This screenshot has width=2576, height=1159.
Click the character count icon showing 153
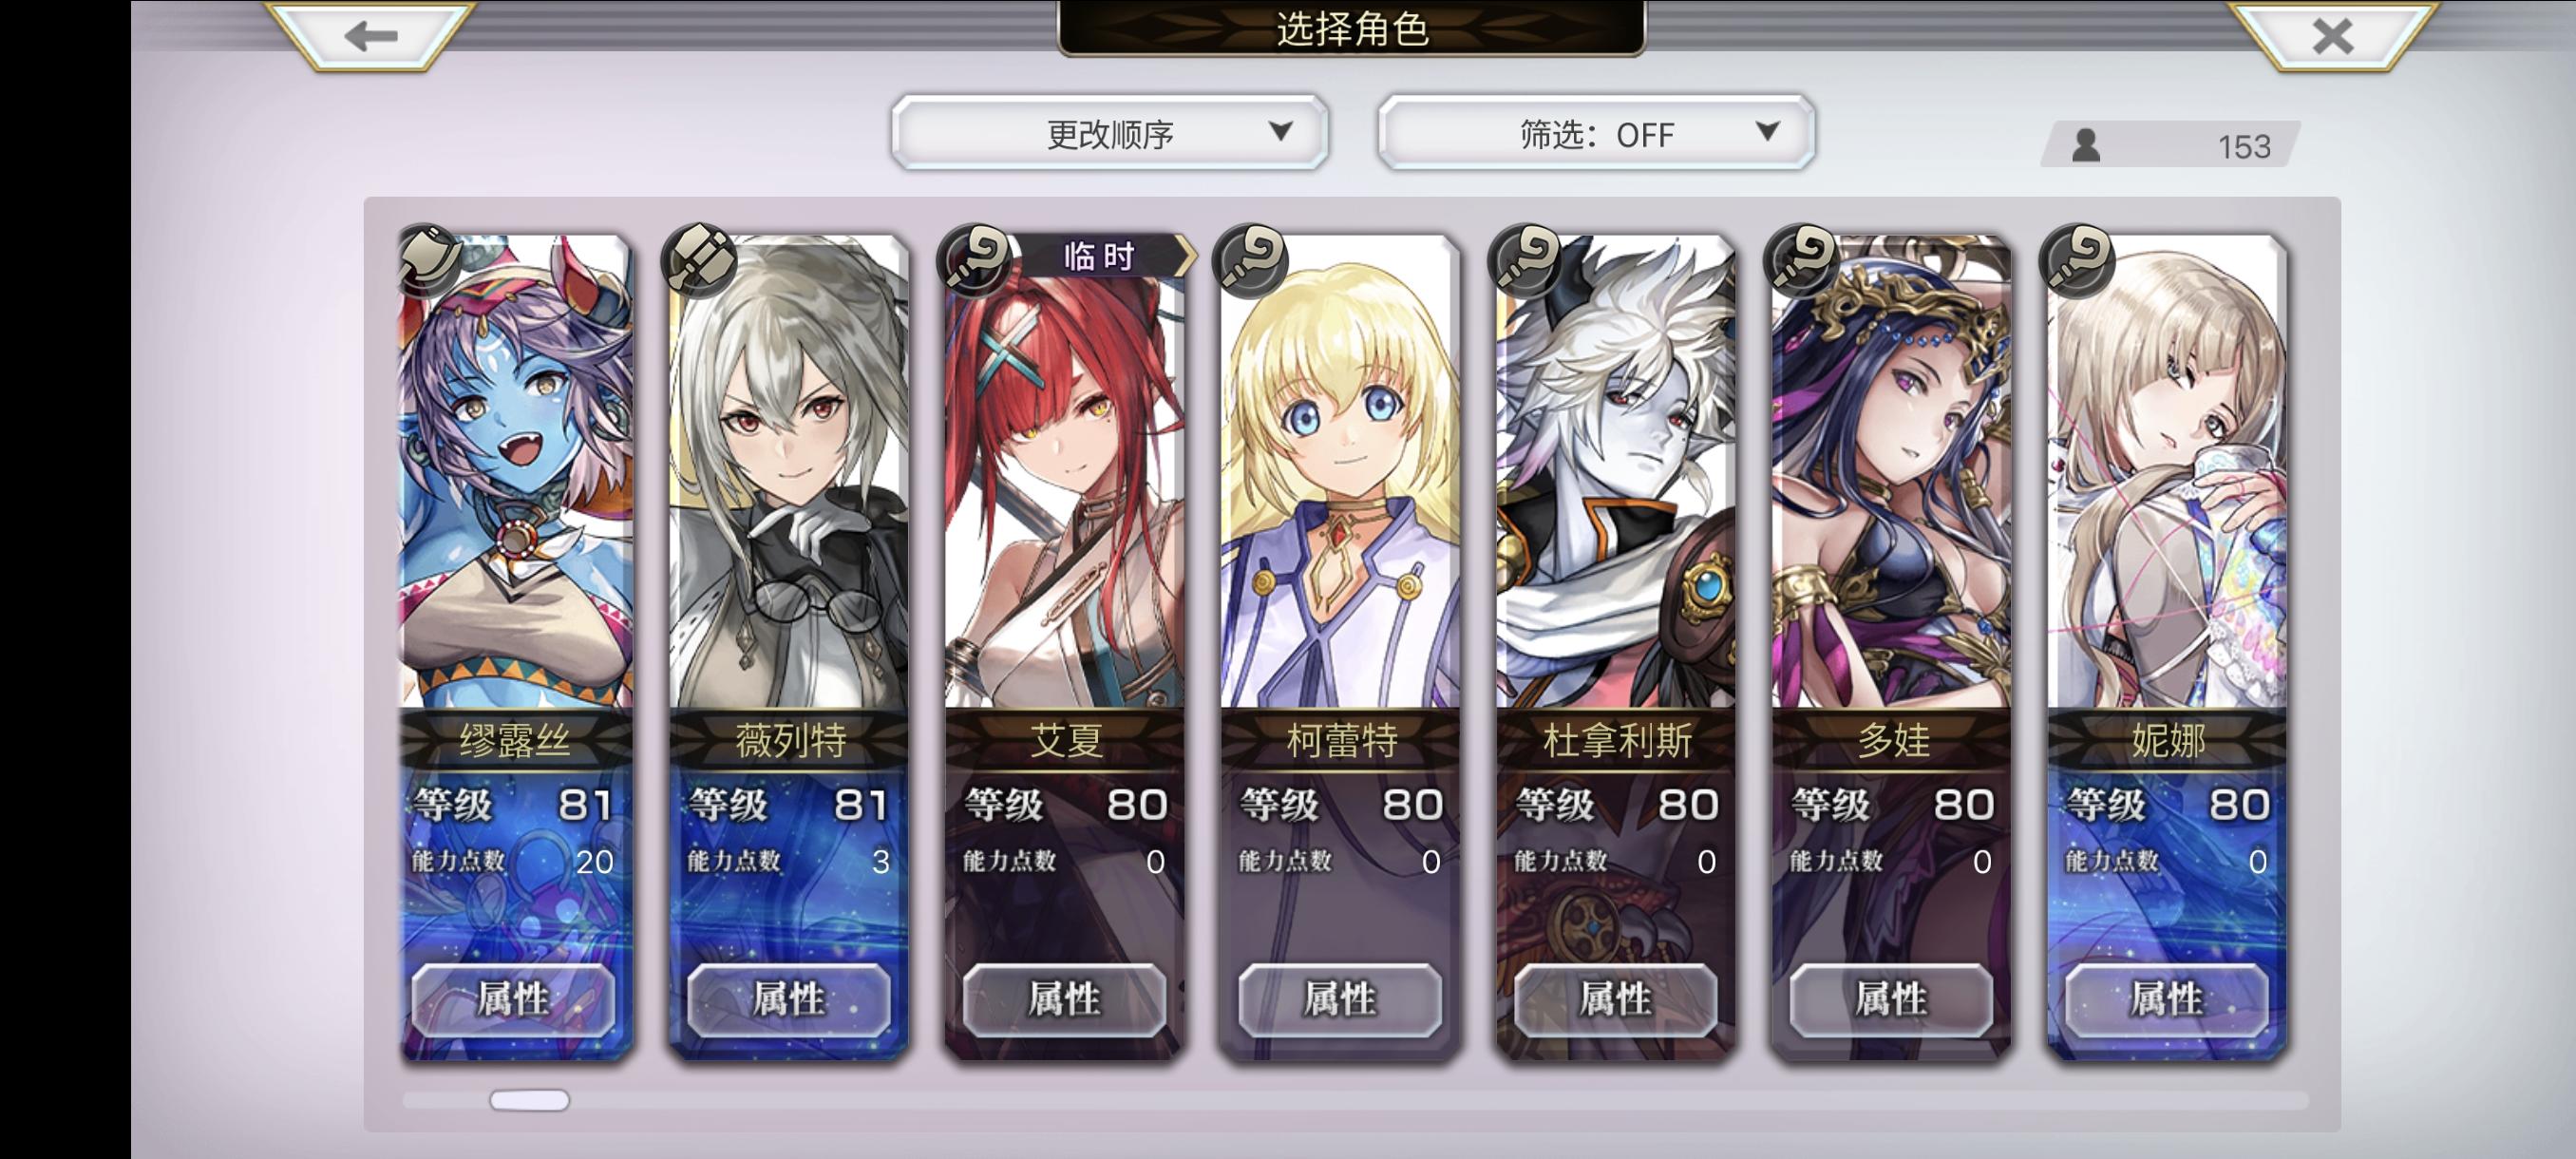click(2086, 146)
